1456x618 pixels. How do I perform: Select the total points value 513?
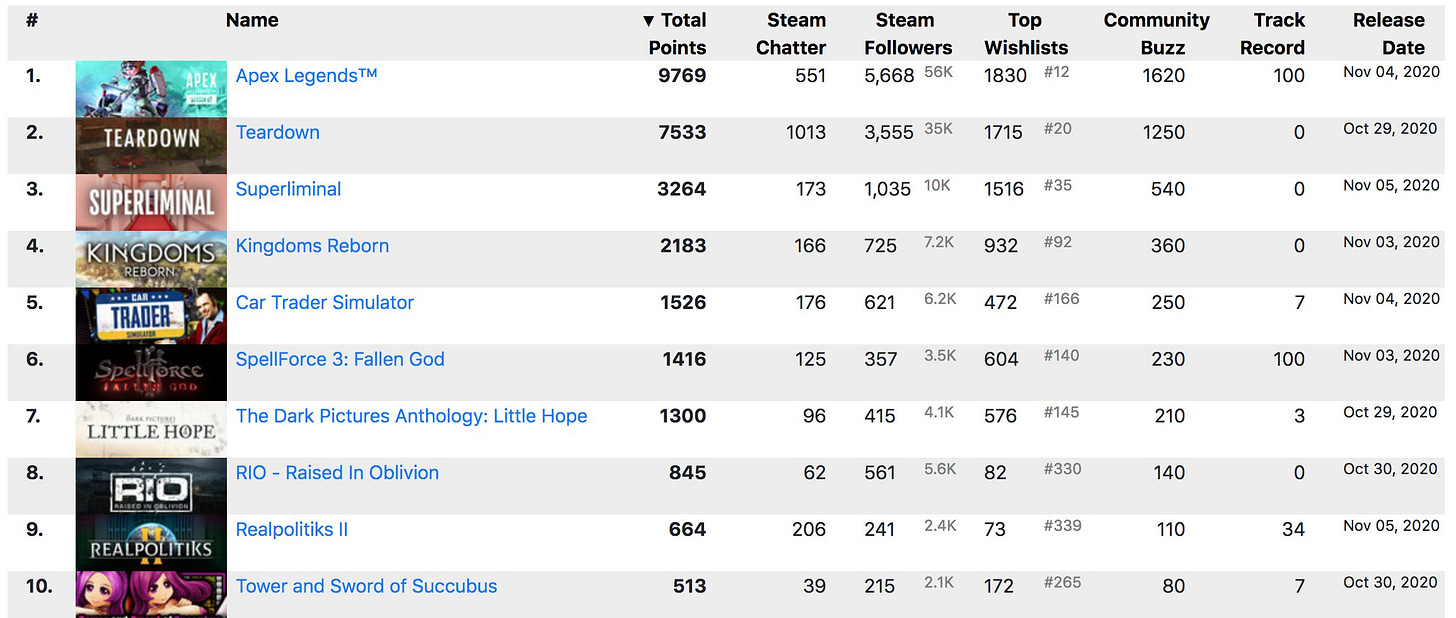tap(689, 587)
